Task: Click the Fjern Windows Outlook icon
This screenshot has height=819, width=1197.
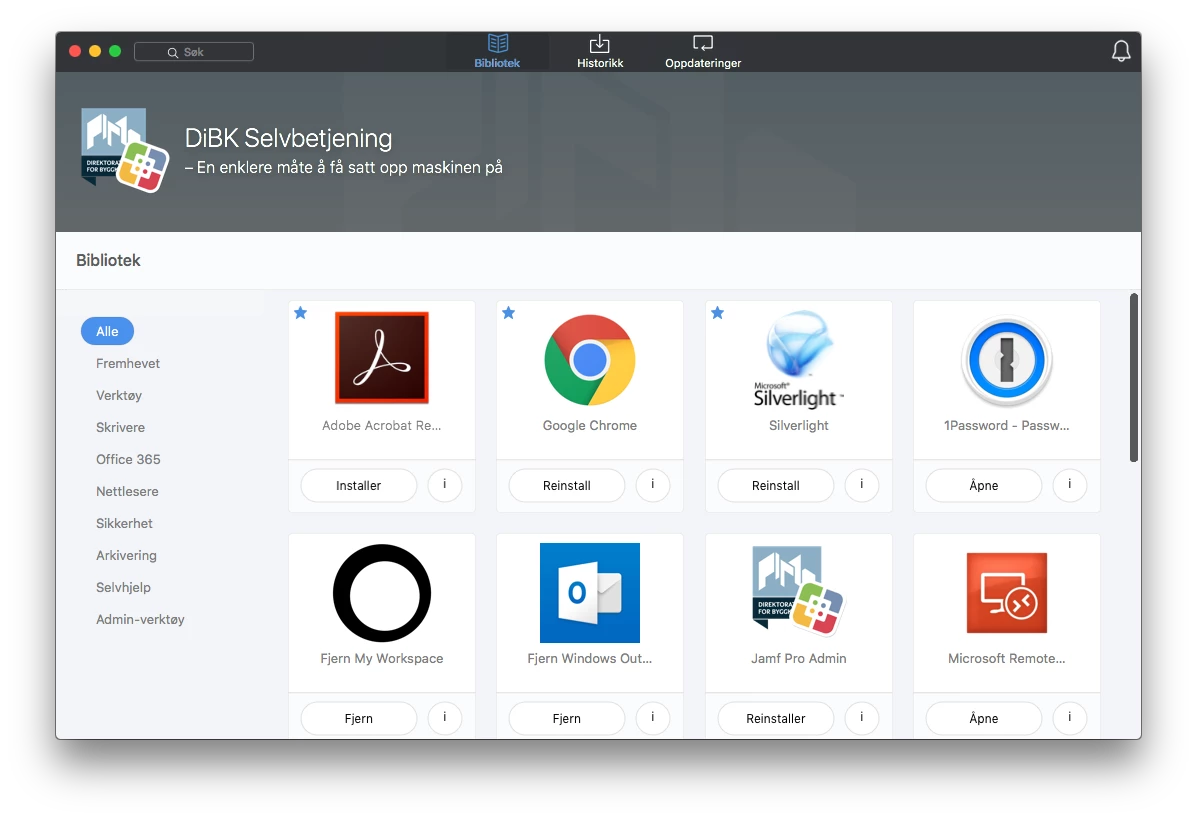Action: 590,593
